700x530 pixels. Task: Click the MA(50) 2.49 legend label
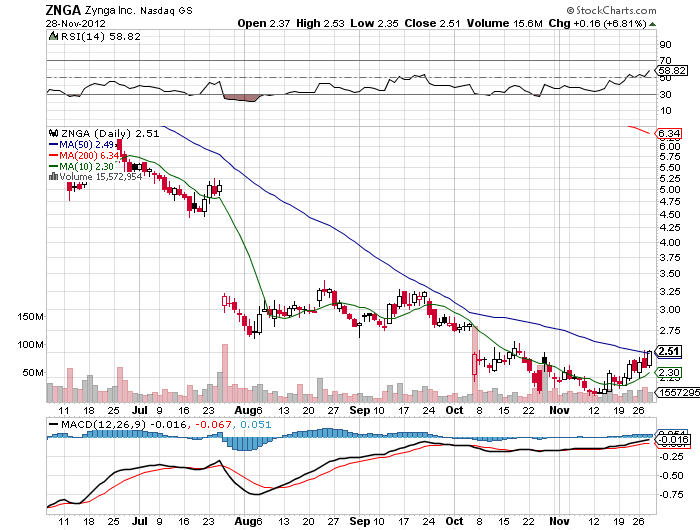[x=86, y=145]
